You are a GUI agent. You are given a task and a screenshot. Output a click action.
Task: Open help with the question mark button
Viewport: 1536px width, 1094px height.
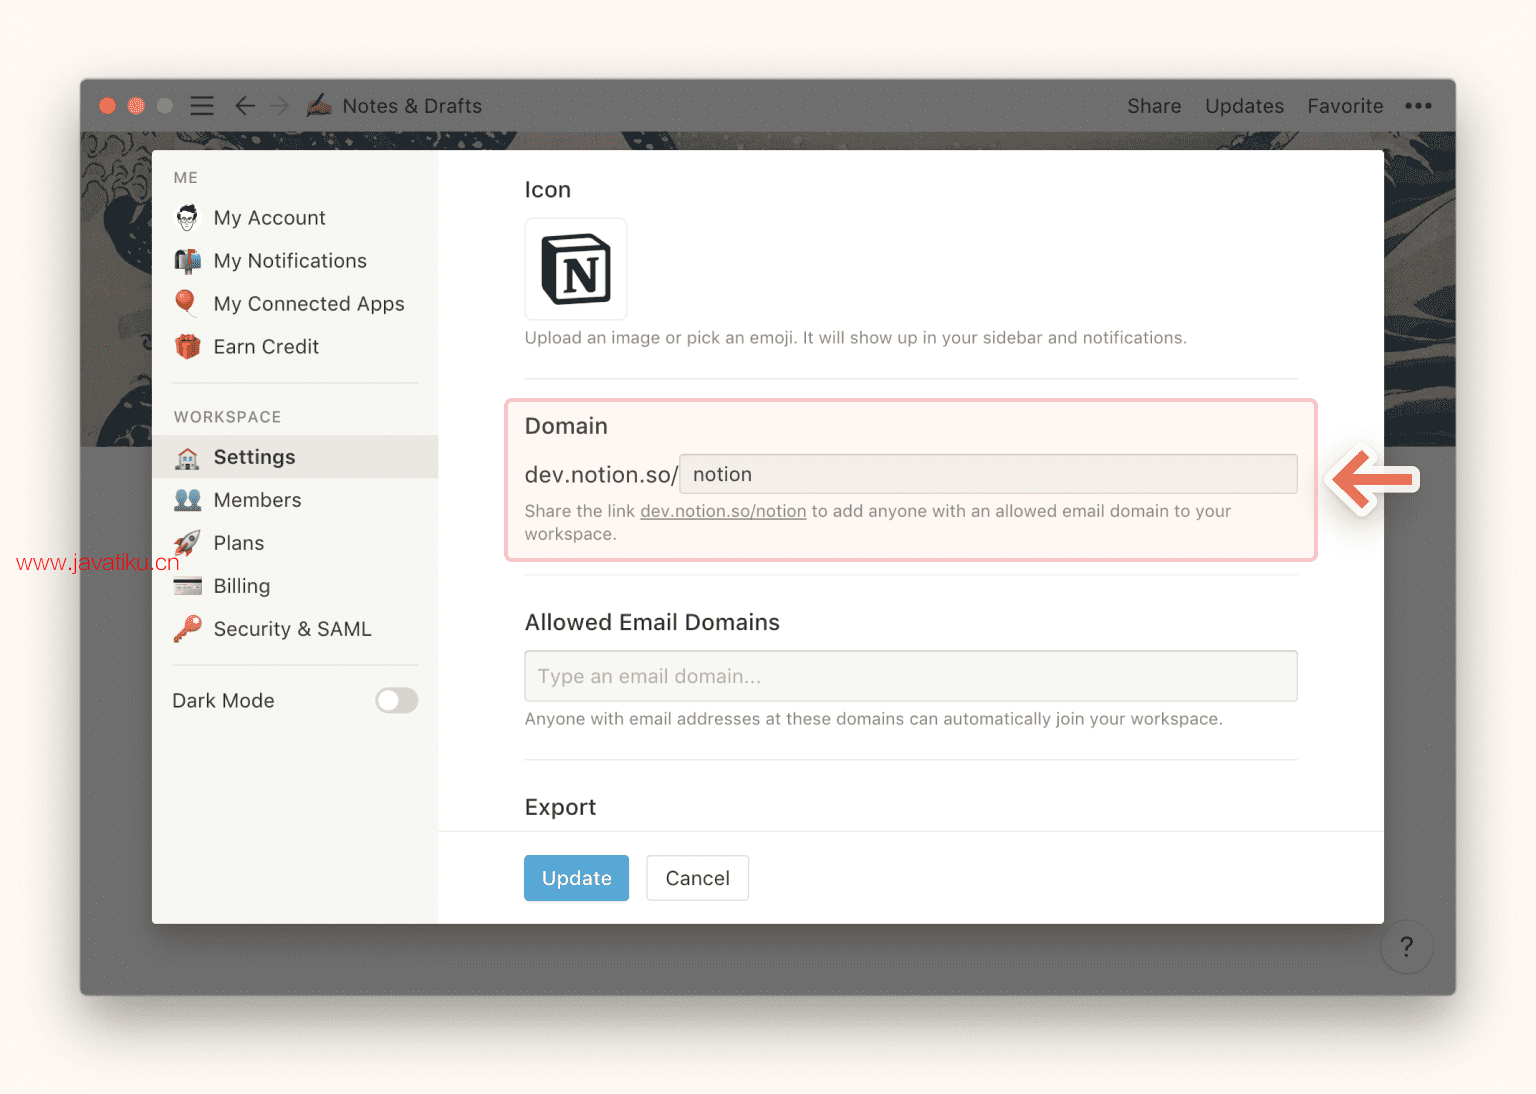pos(1407,946)
